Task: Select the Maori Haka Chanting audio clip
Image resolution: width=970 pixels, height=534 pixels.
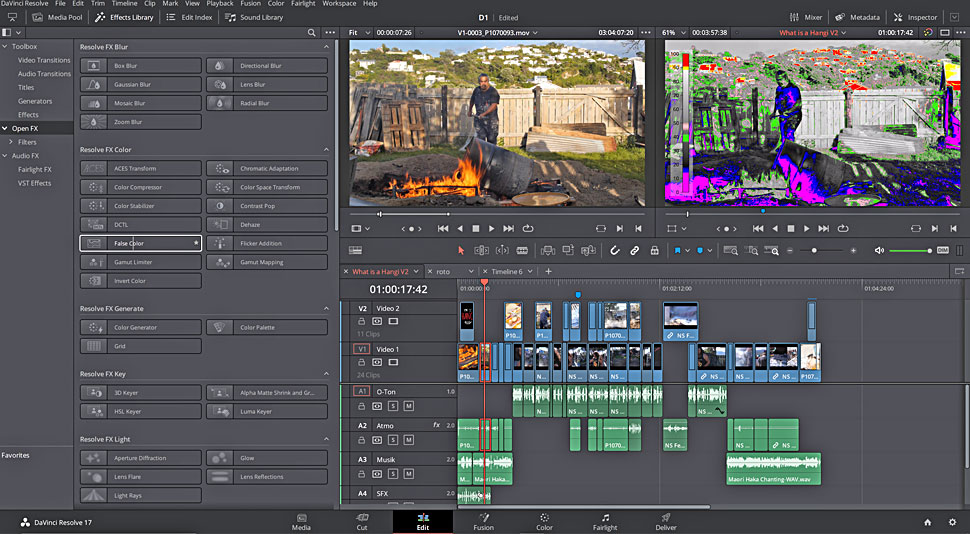Action: [x=773, y=470]
